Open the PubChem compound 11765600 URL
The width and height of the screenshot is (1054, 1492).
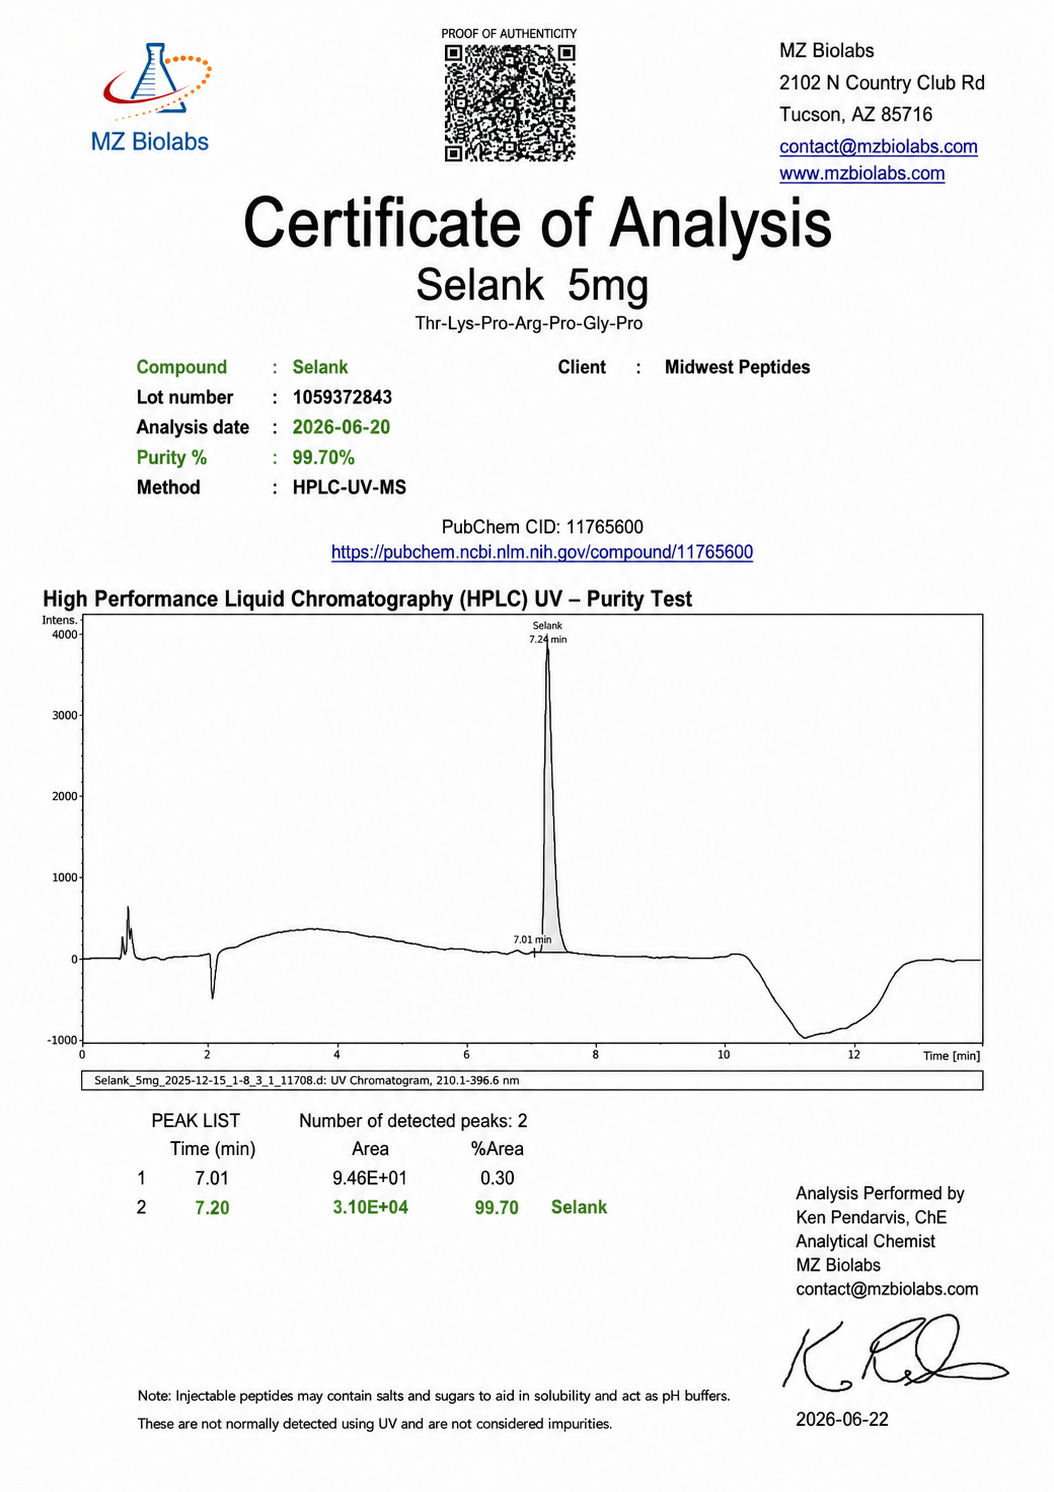click(x=542, y=552)
